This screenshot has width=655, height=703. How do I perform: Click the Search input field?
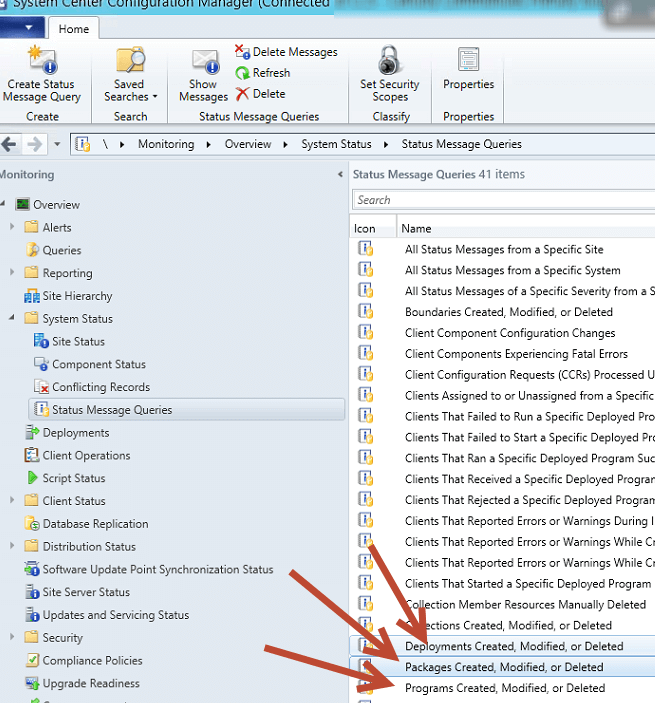point(503,200)
